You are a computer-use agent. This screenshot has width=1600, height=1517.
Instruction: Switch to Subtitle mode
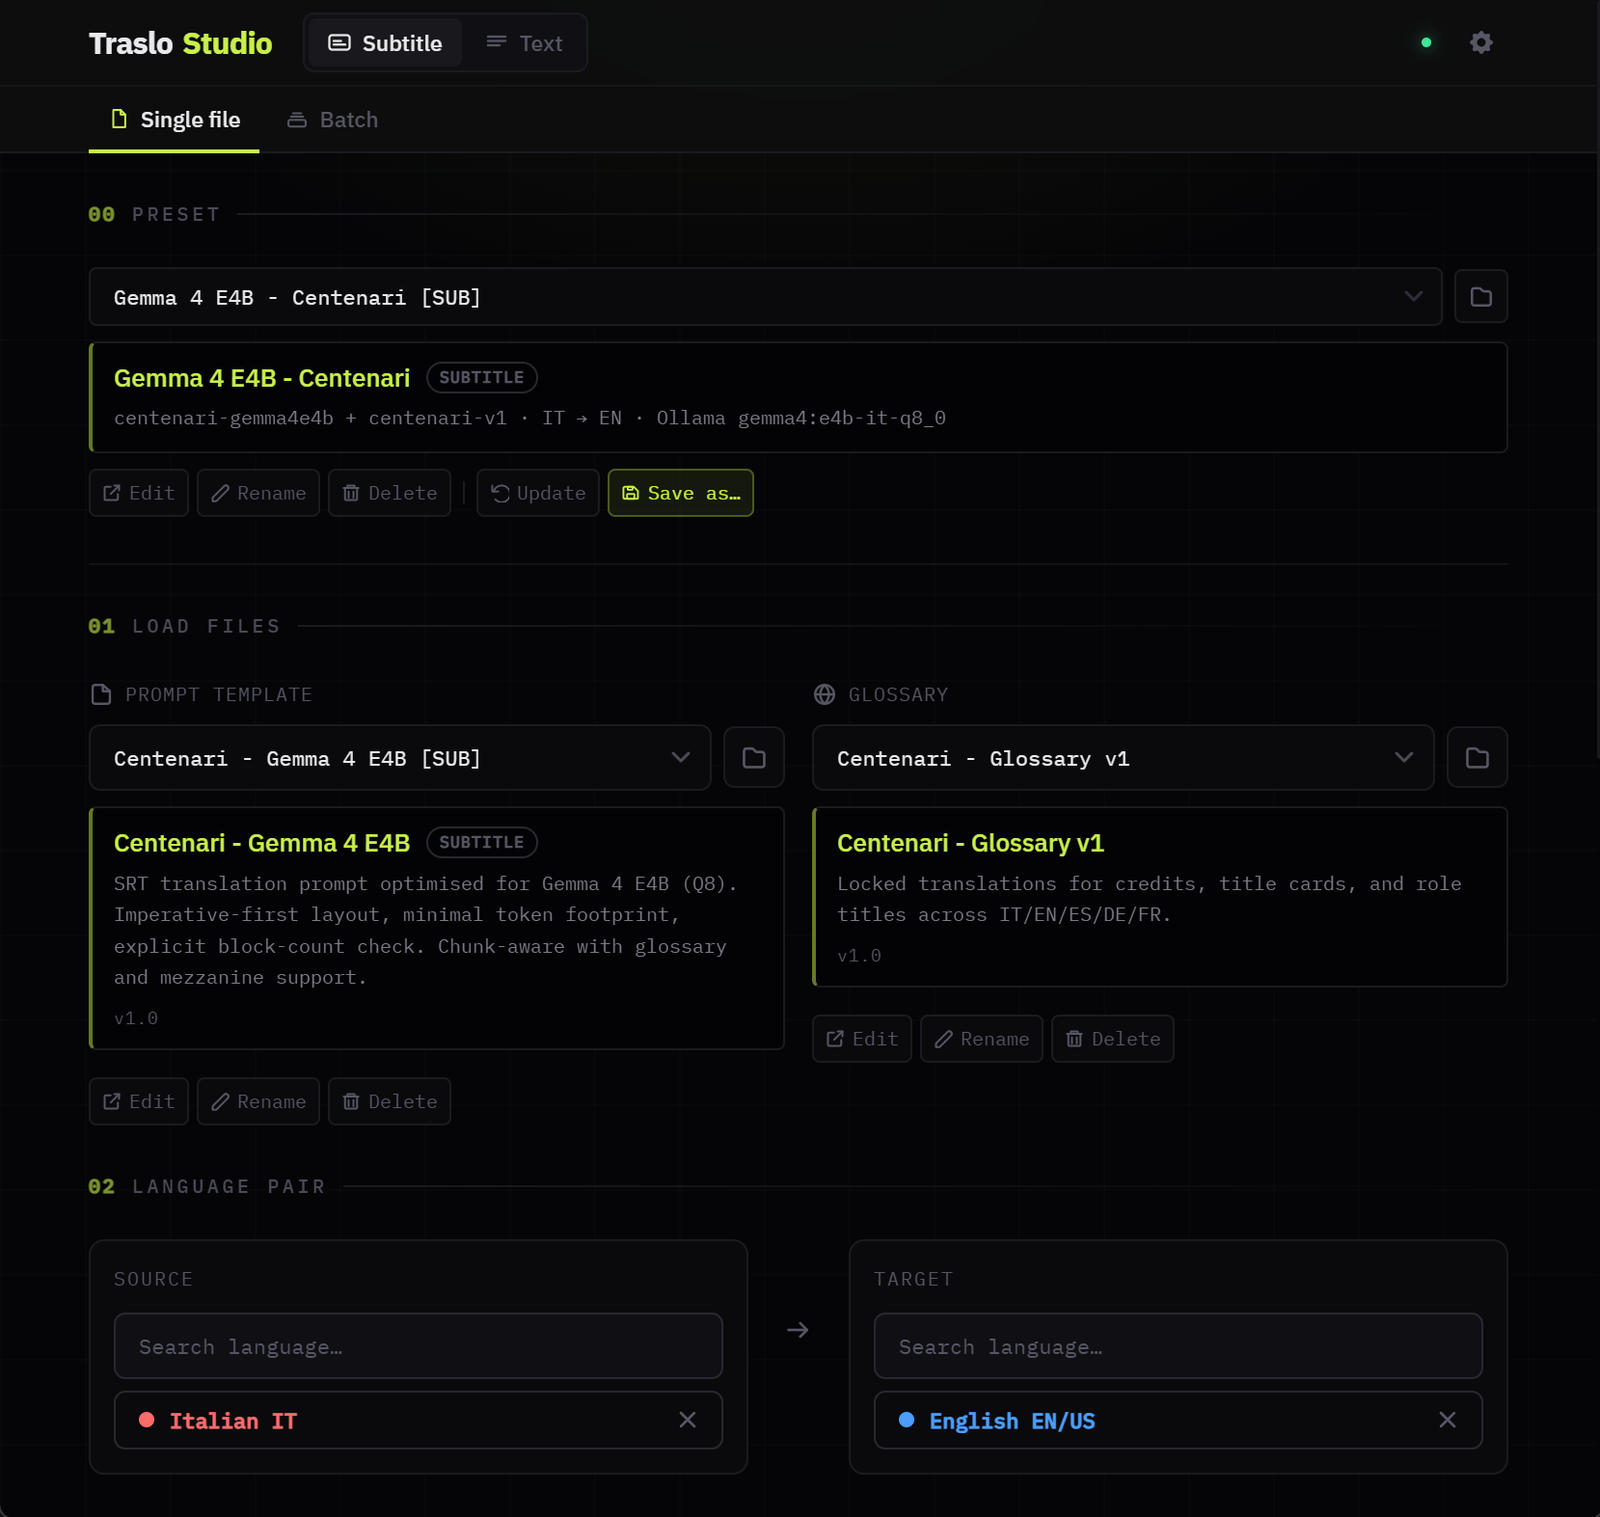tap(385, 43)
